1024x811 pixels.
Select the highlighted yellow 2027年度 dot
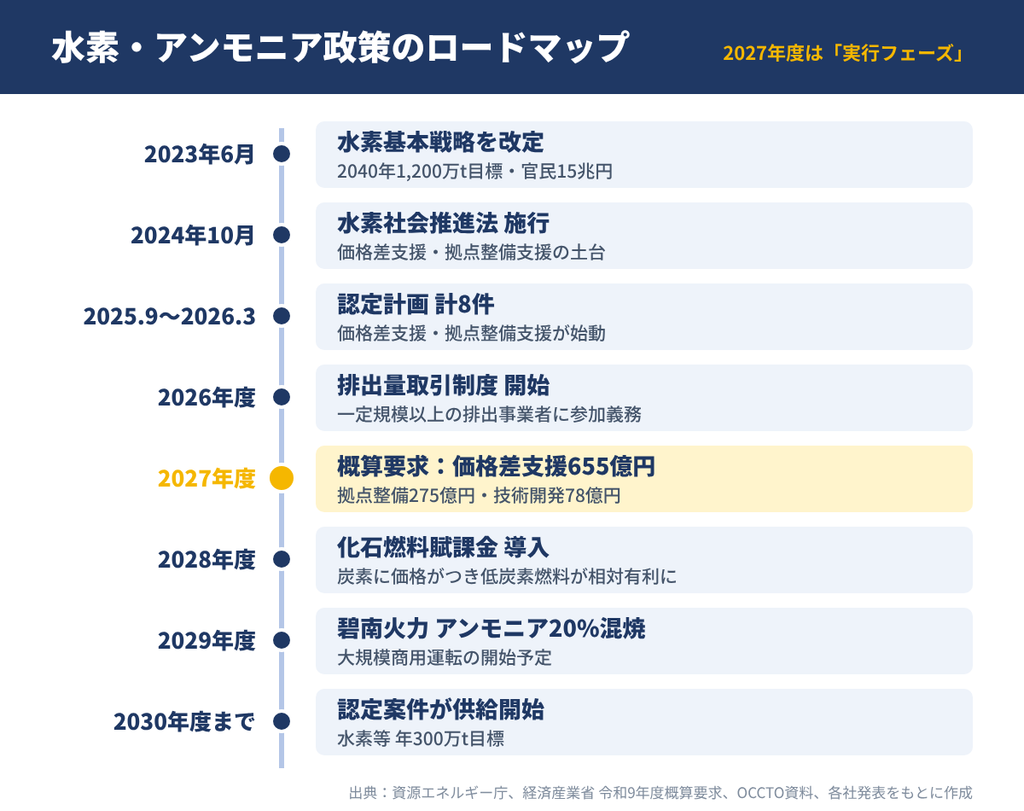tap(281, 479)
